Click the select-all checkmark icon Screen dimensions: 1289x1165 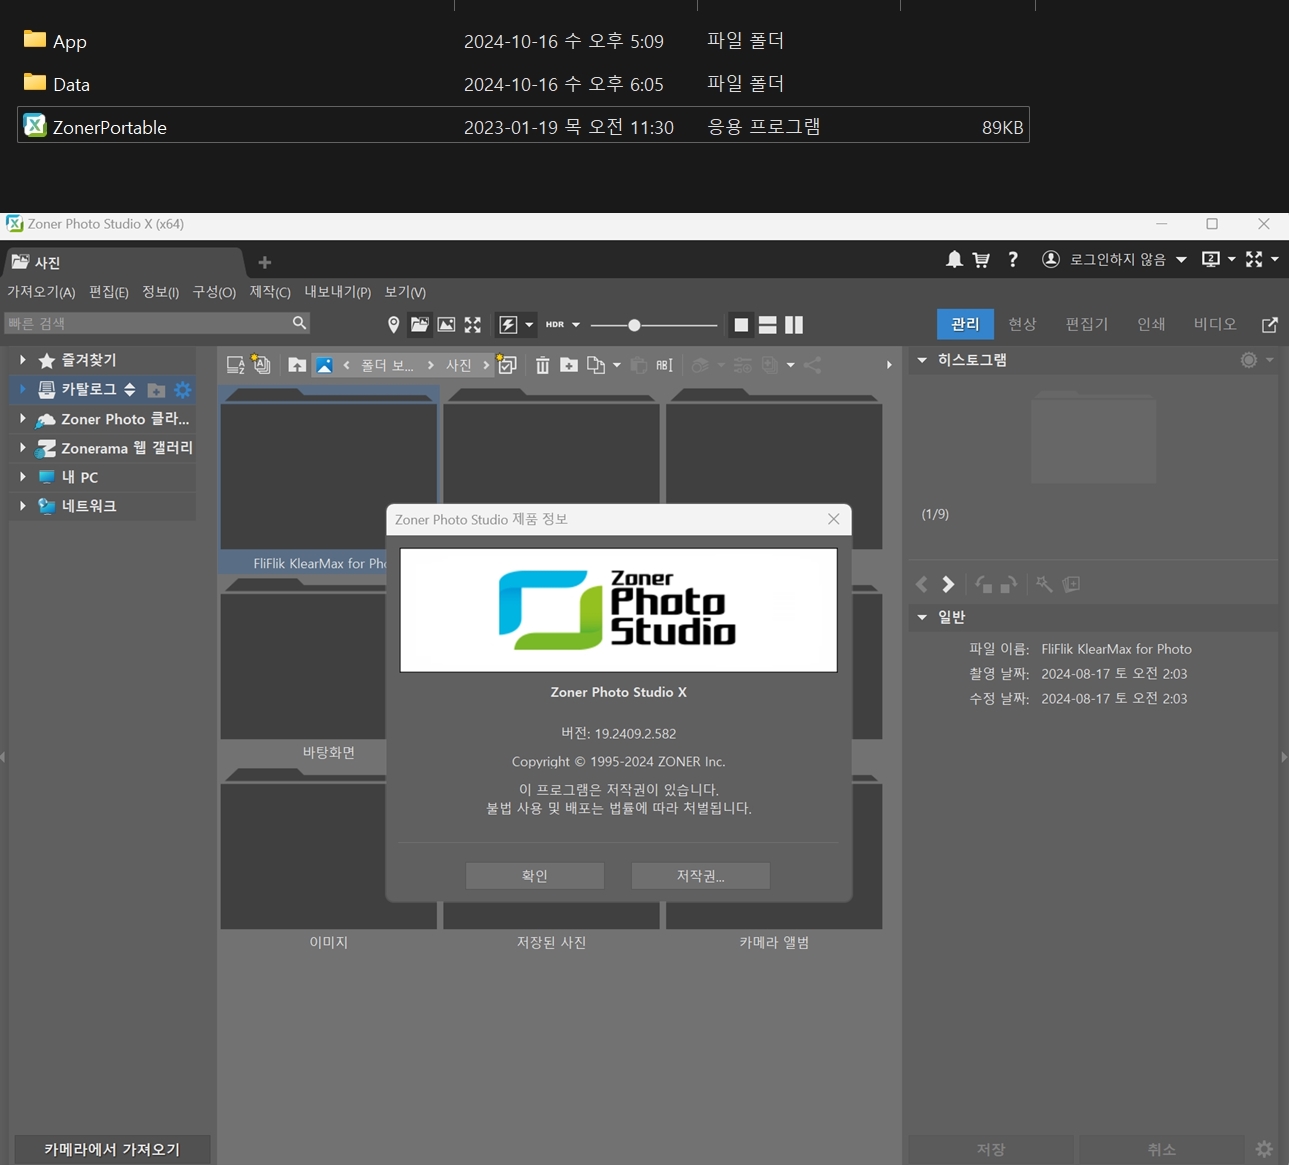(507, 365)
